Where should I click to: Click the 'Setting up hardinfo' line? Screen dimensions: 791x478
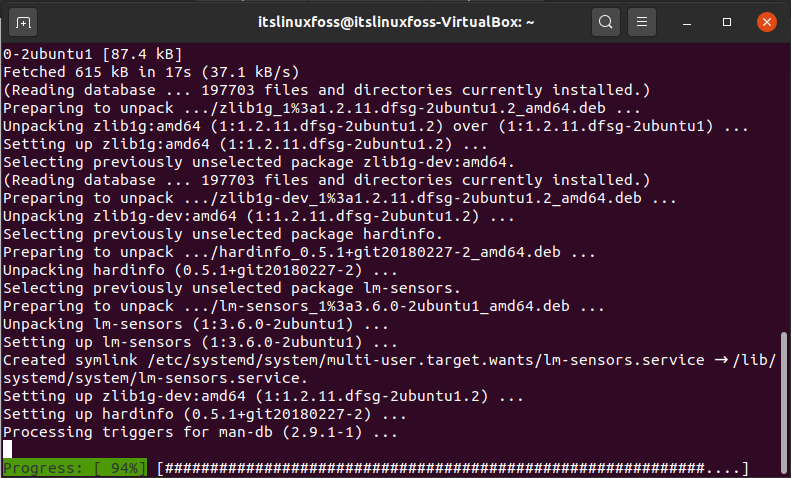pyautogui.click(x=205, y=414)
